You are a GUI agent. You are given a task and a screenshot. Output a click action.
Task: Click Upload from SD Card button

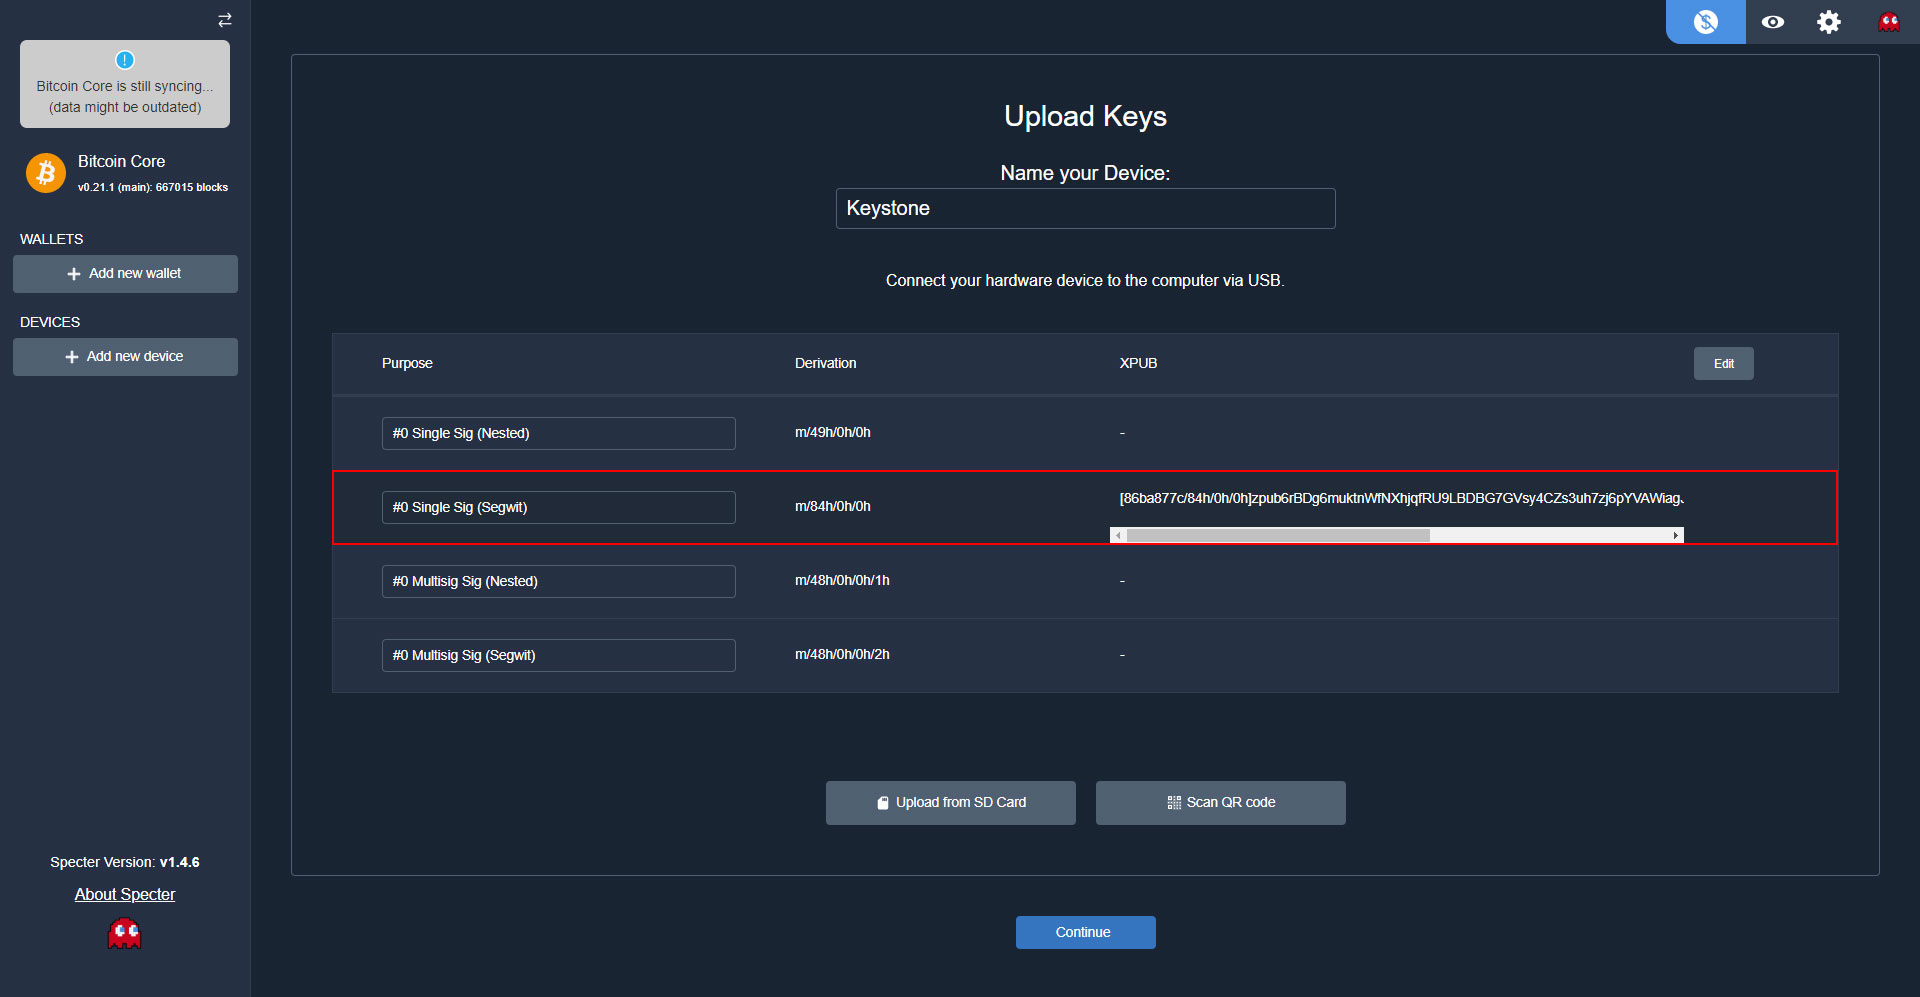coord(950,803)
